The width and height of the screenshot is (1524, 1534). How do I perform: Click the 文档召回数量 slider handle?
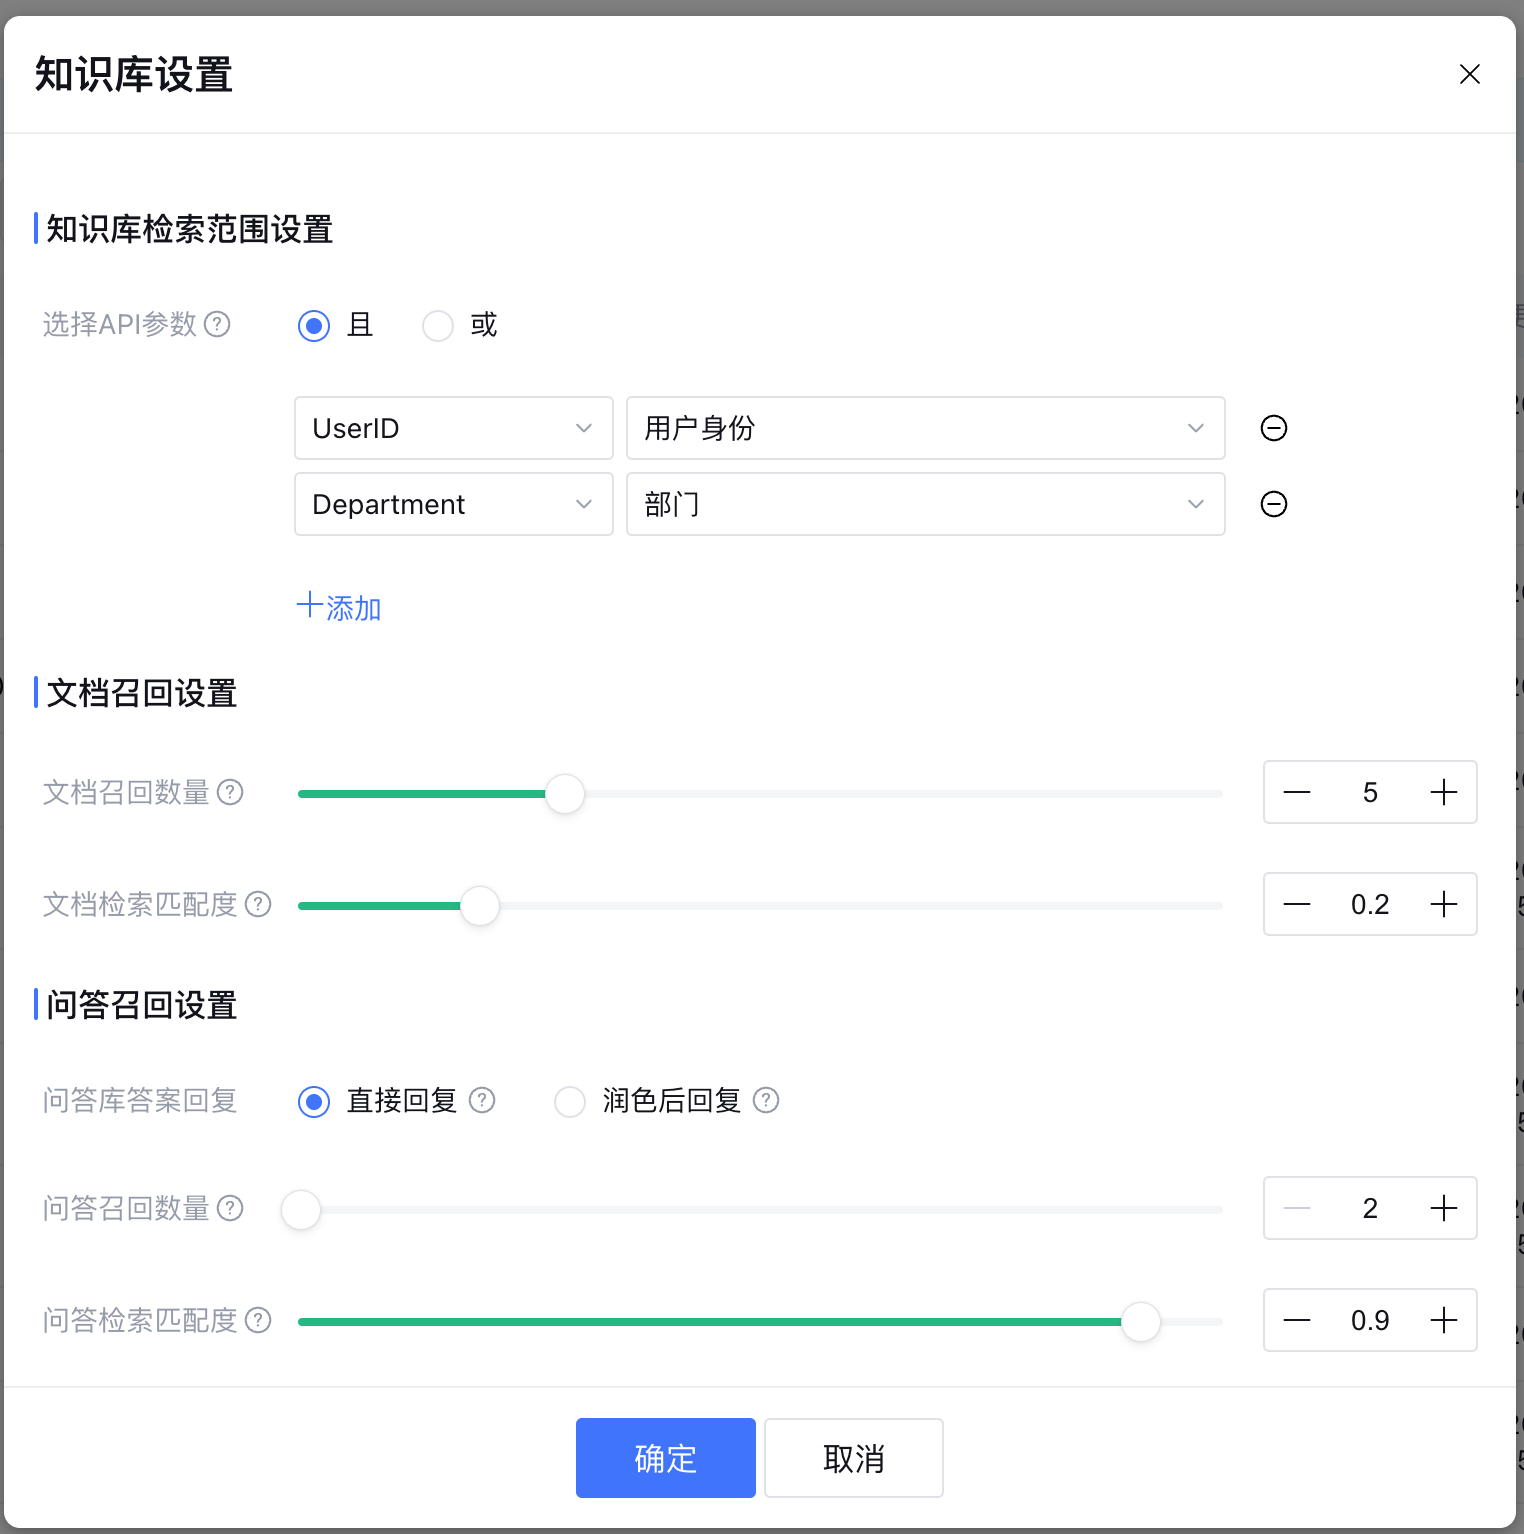click(x=565, y=794)
